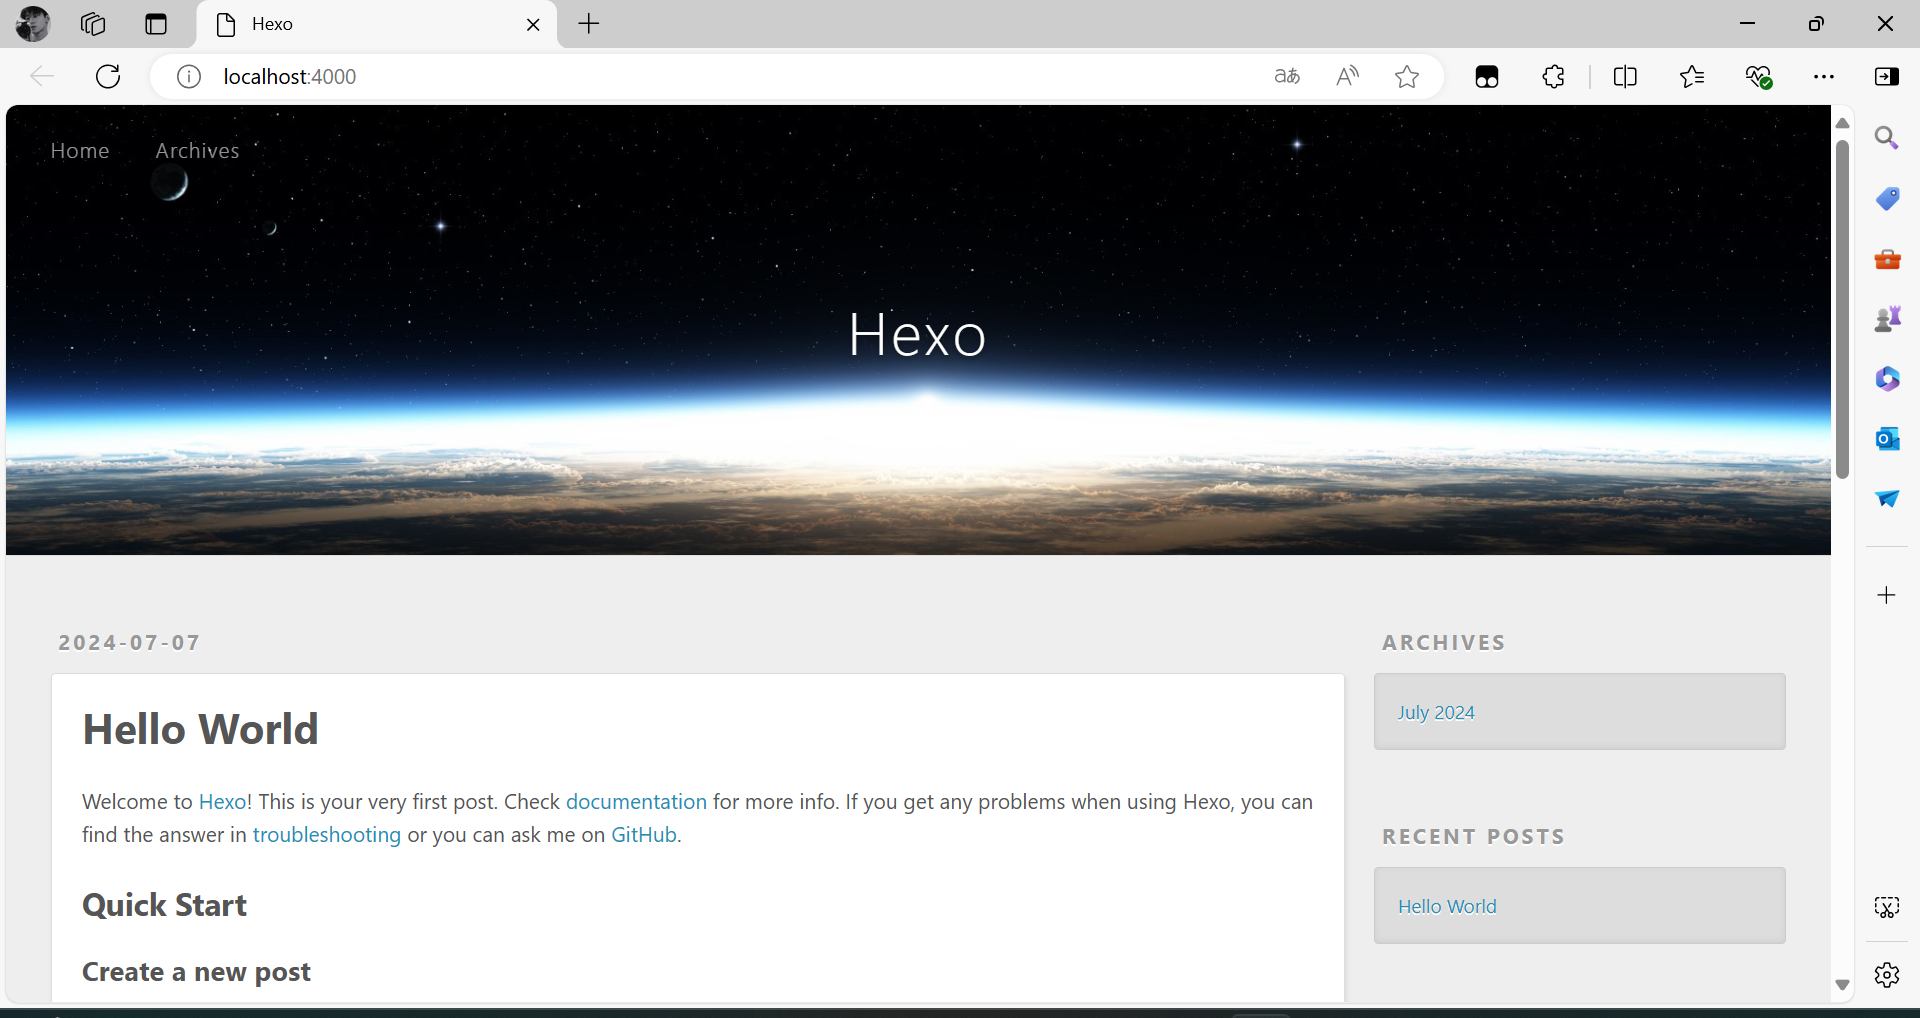Open the sidebar screenshot tool icon
The height and width of the screenshot is (1018, 1920).
(x=1887, y=907)
